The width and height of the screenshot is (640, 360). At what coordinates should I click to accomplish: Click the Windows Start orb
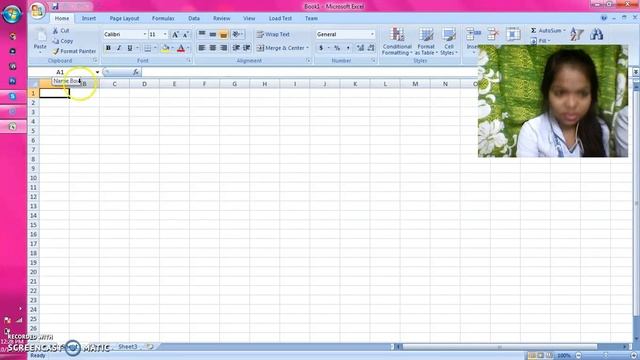[12, 13]
